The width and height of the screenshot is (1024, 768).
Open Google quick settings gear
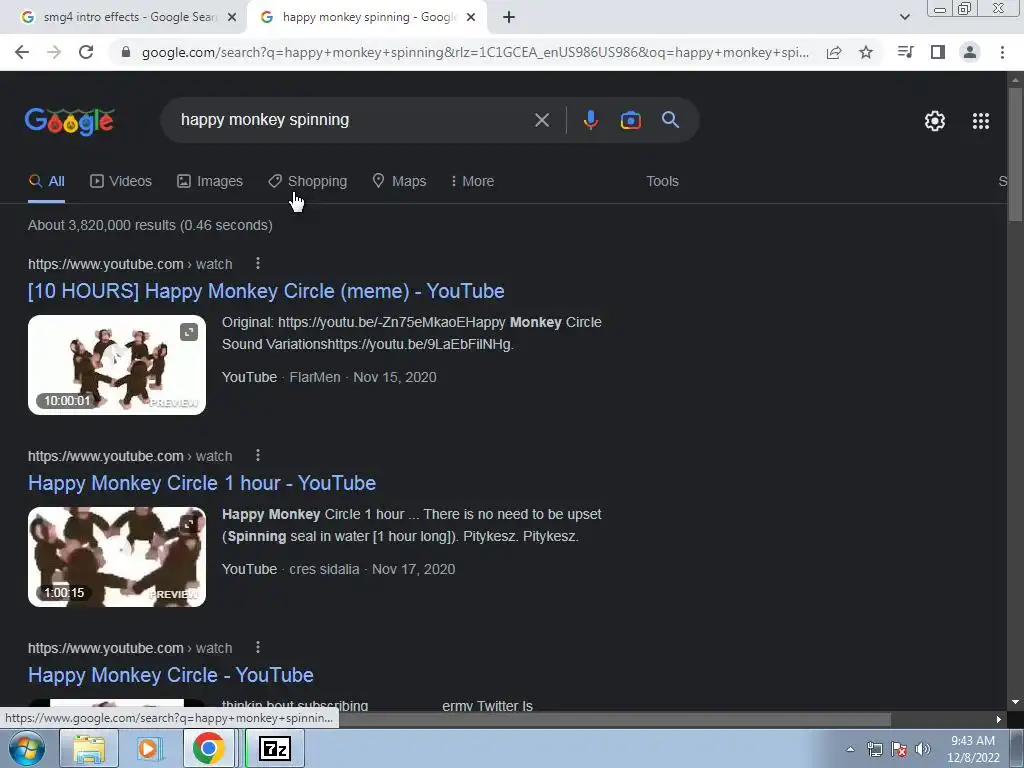[935, 121]
